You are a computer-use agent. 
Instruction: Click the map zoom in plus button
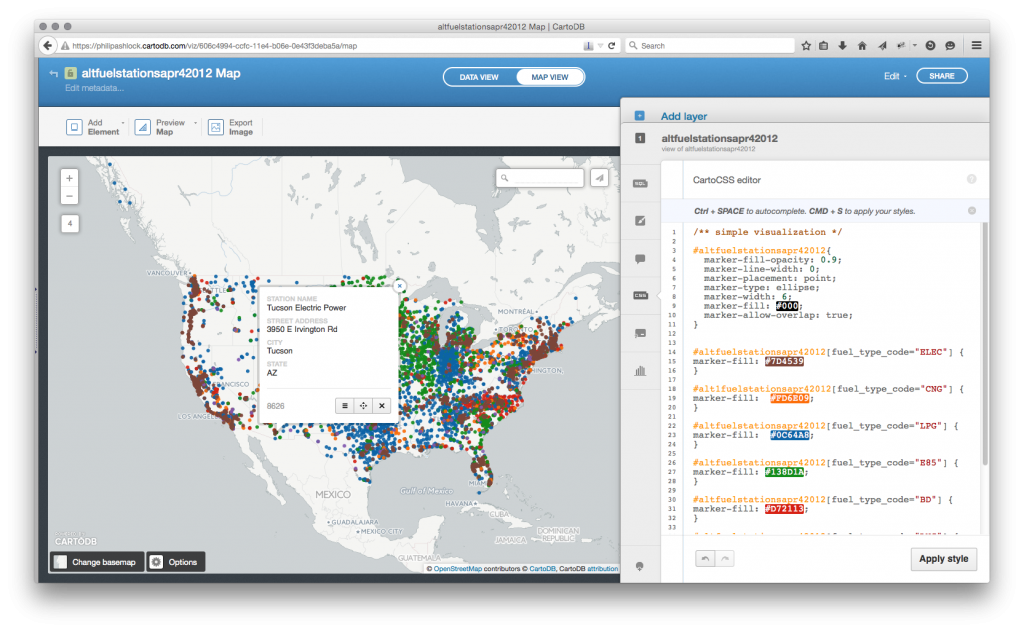(69, 178)
